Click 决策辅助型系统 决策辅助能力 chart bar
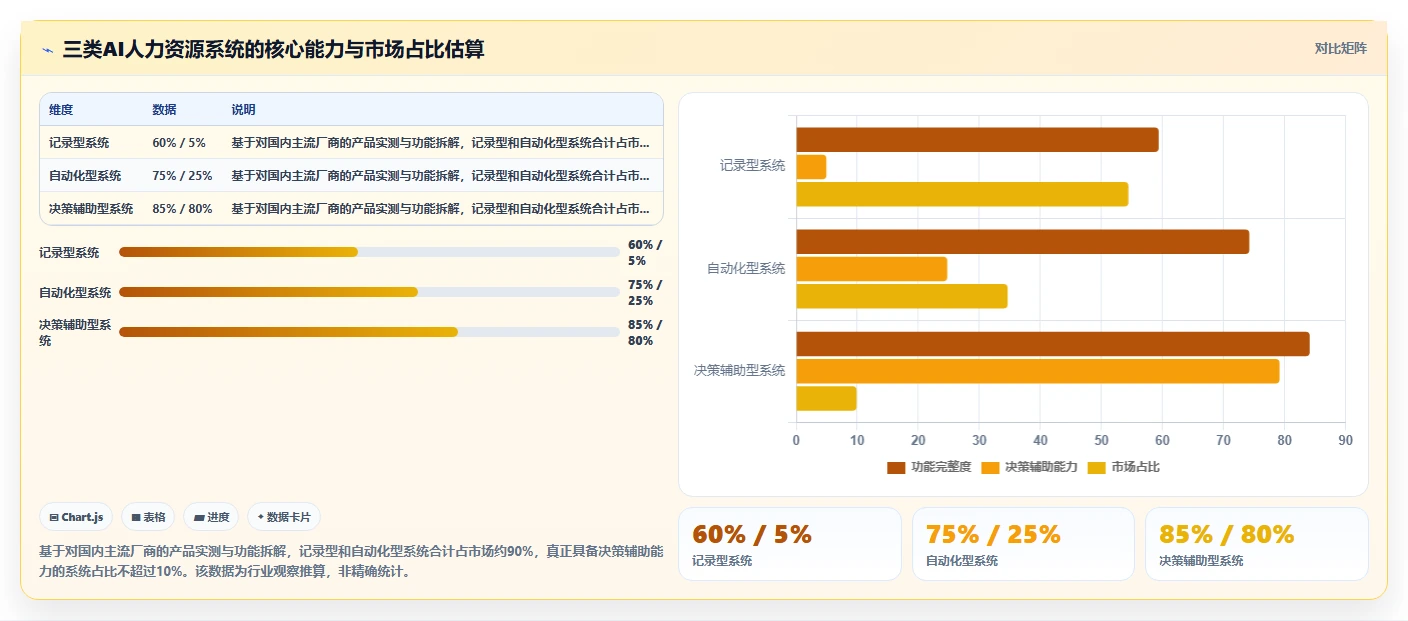1408x621 pixels. (x=1037, y=371)
